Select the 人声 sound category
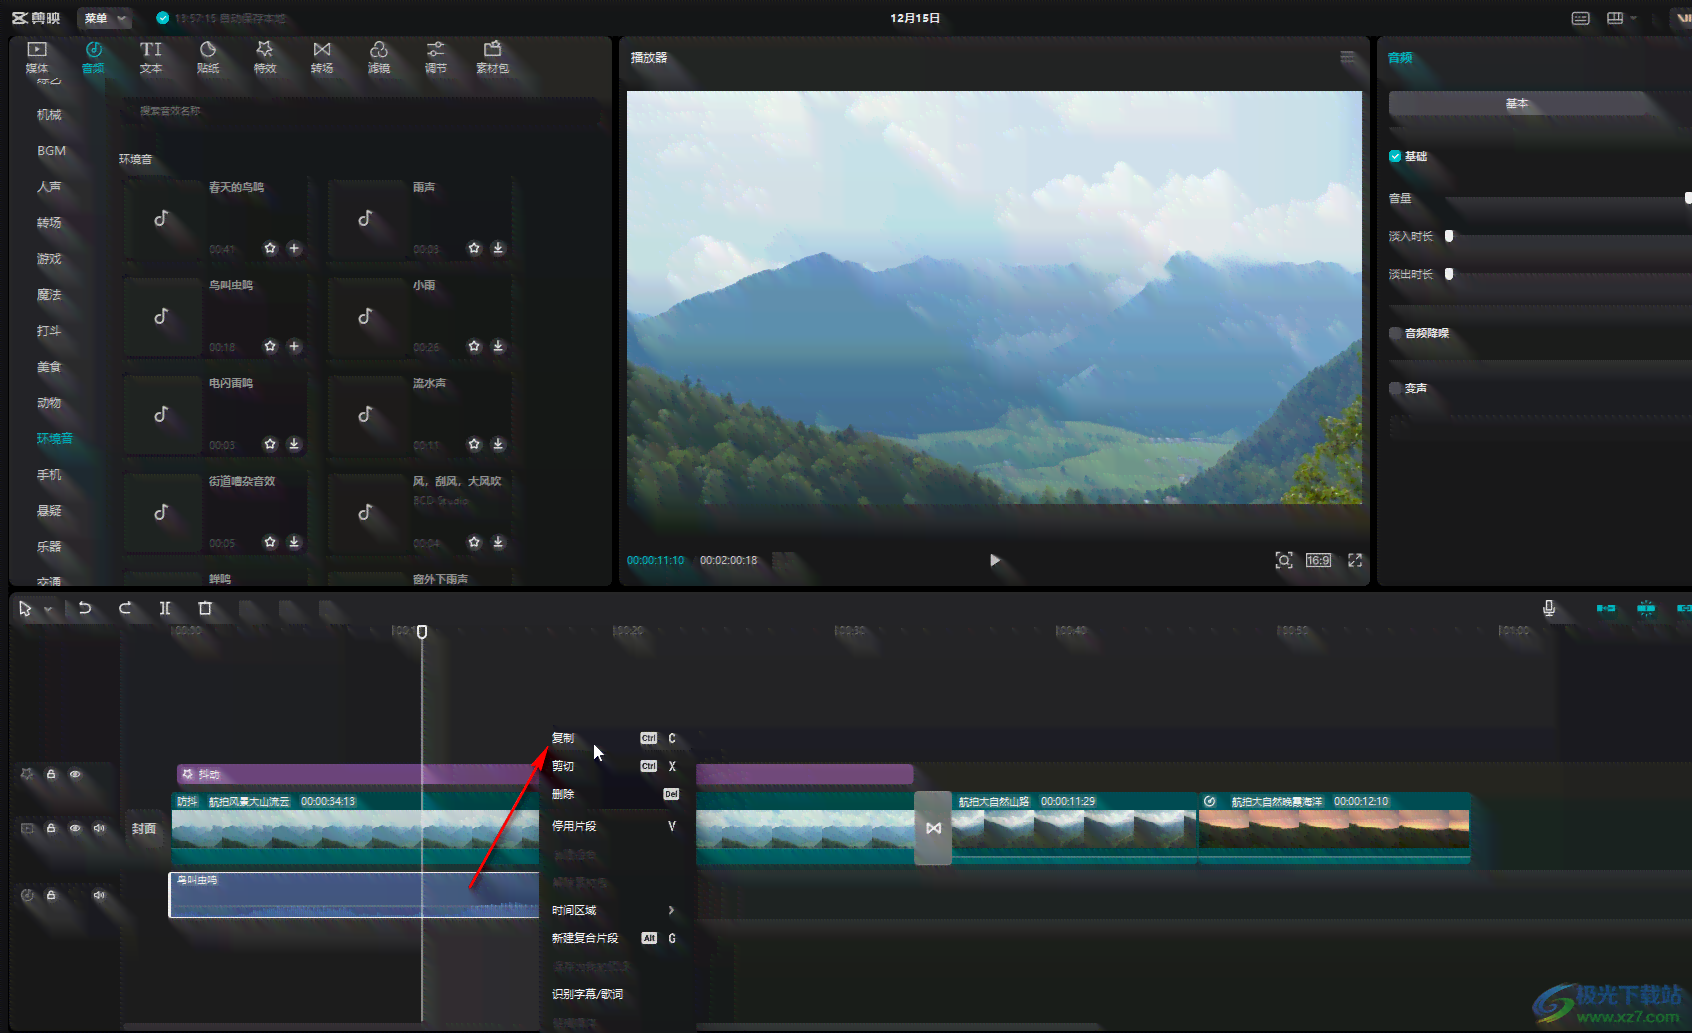Image resolution: width=1692 pixels, height=1033 pixels. [49, 187]
